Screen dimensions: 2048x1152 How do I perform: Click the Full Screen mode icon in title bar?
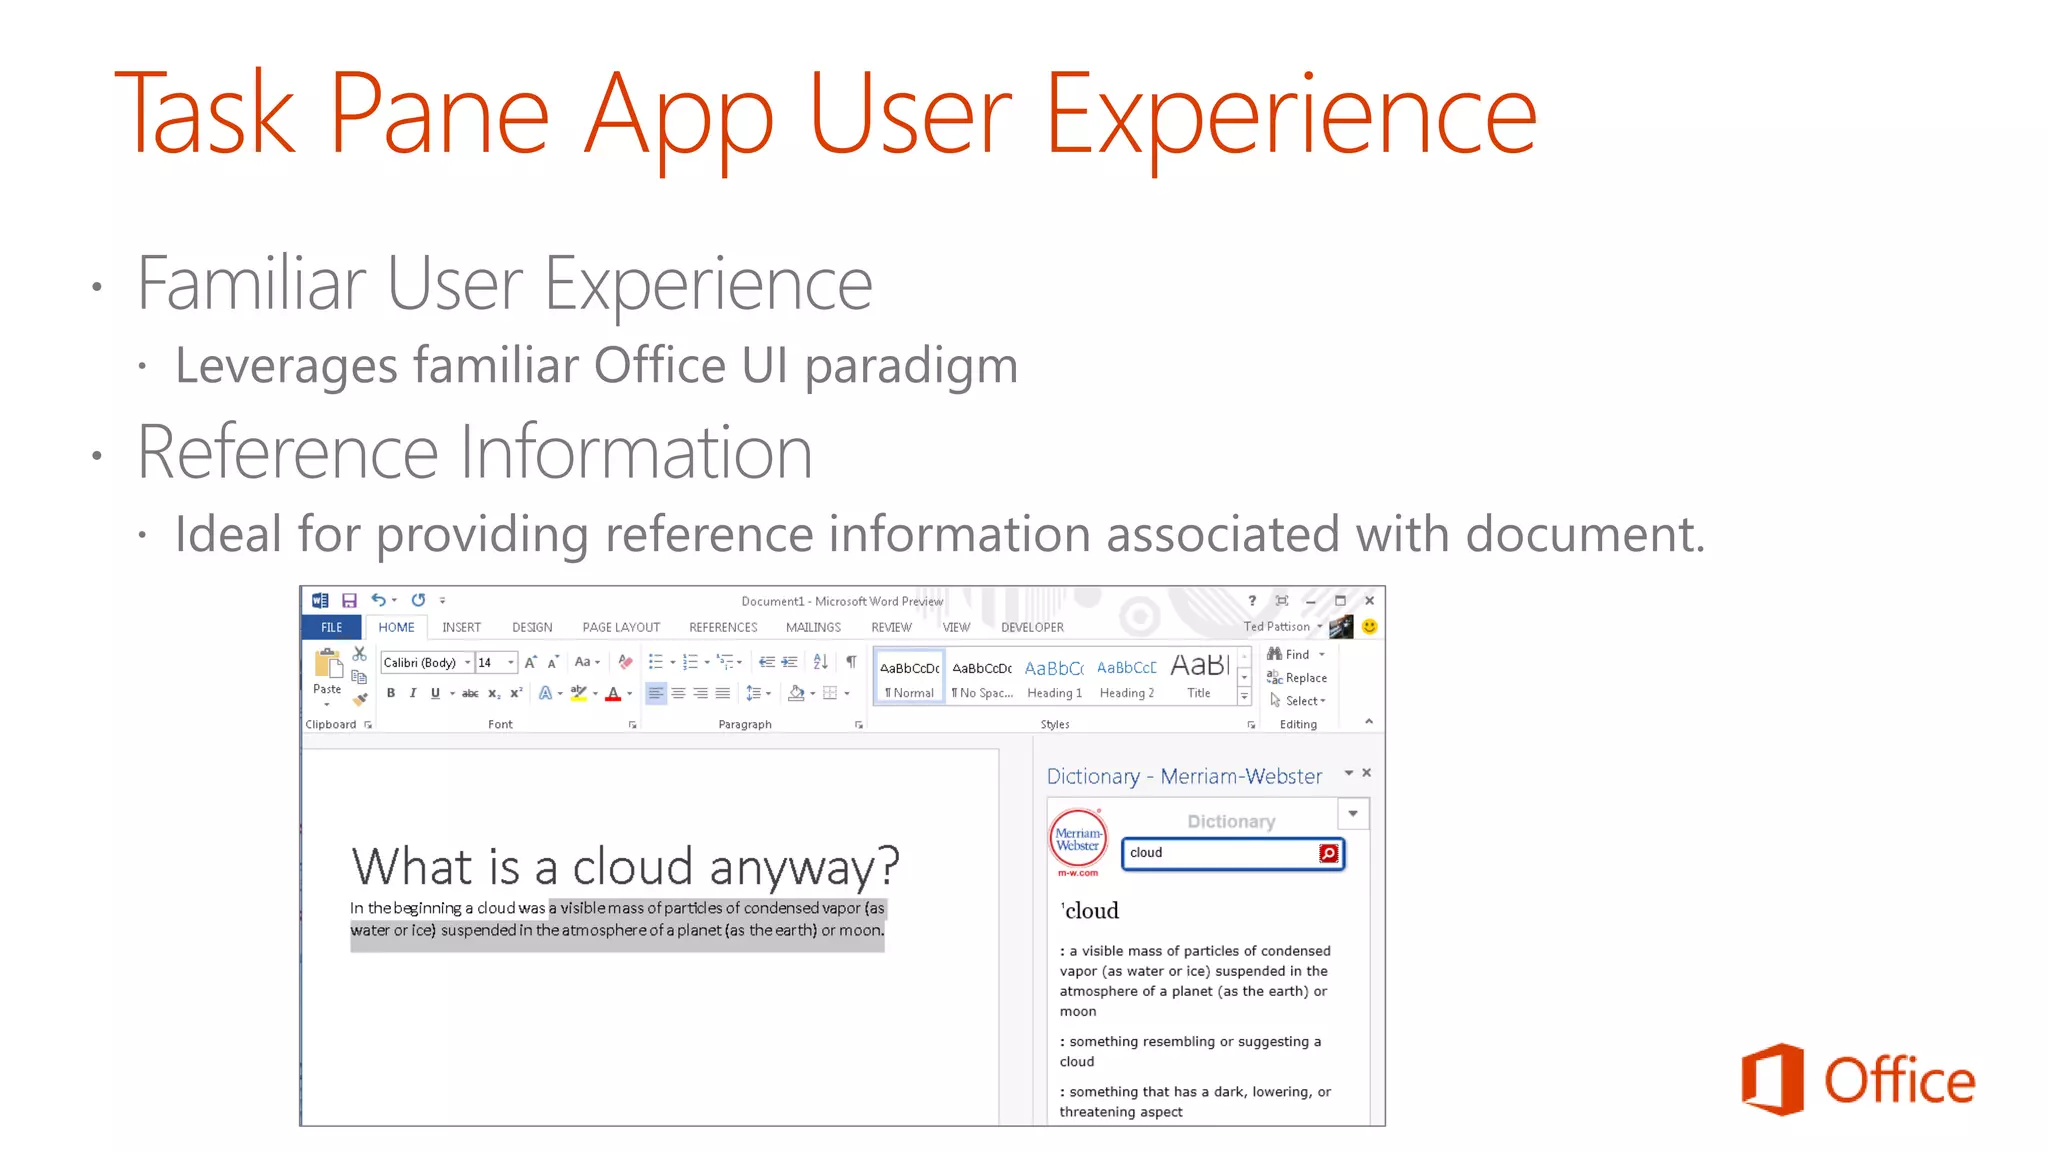coord(1282,601)
